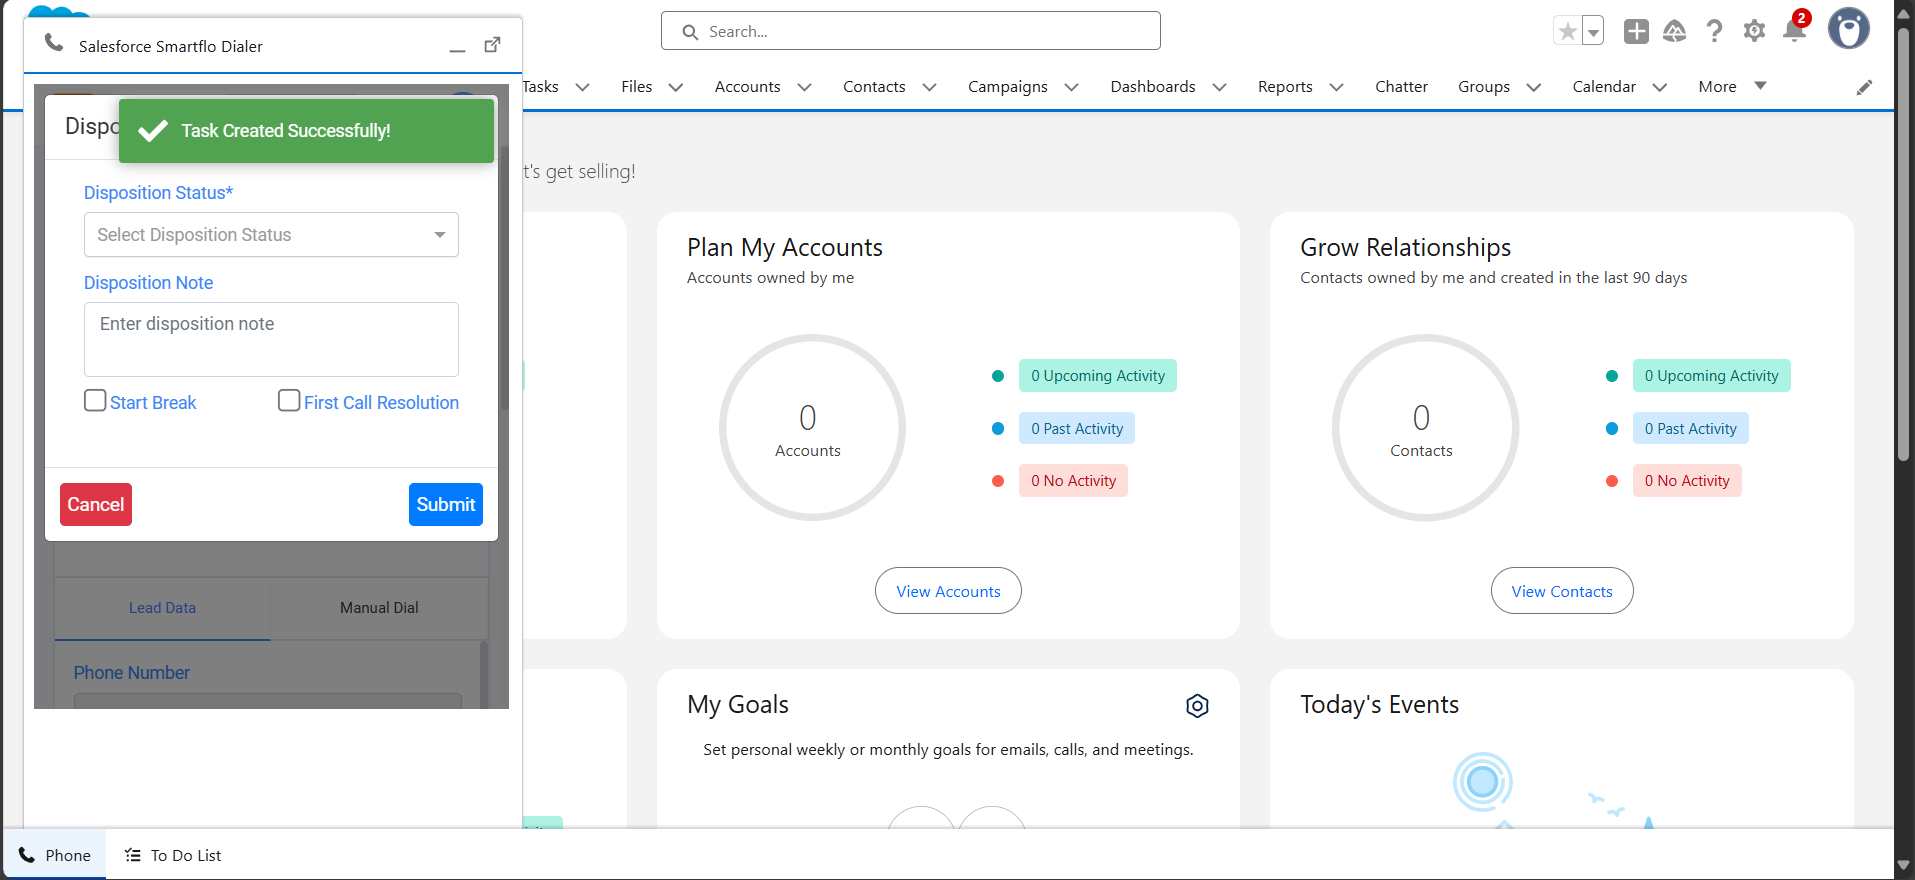Click the View Contacts button
The width and height of the screenshot is (1915, 880).
coord(1562,591)
